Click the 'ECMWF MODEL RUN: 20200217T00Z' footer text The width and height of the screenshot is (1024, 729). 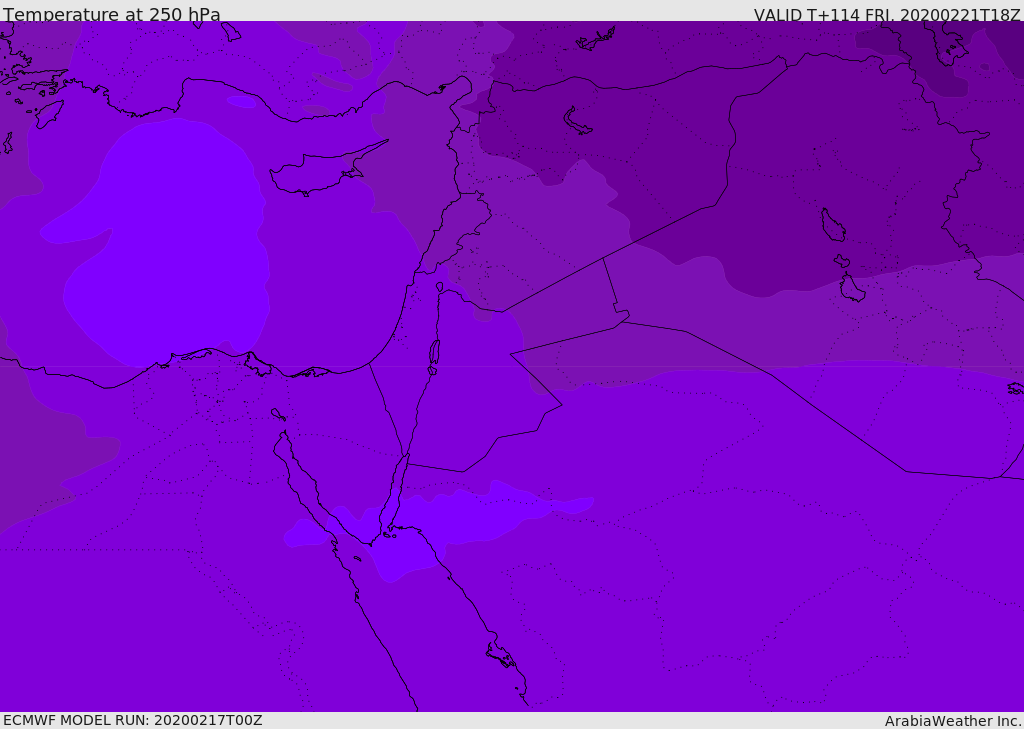point(133,721)
